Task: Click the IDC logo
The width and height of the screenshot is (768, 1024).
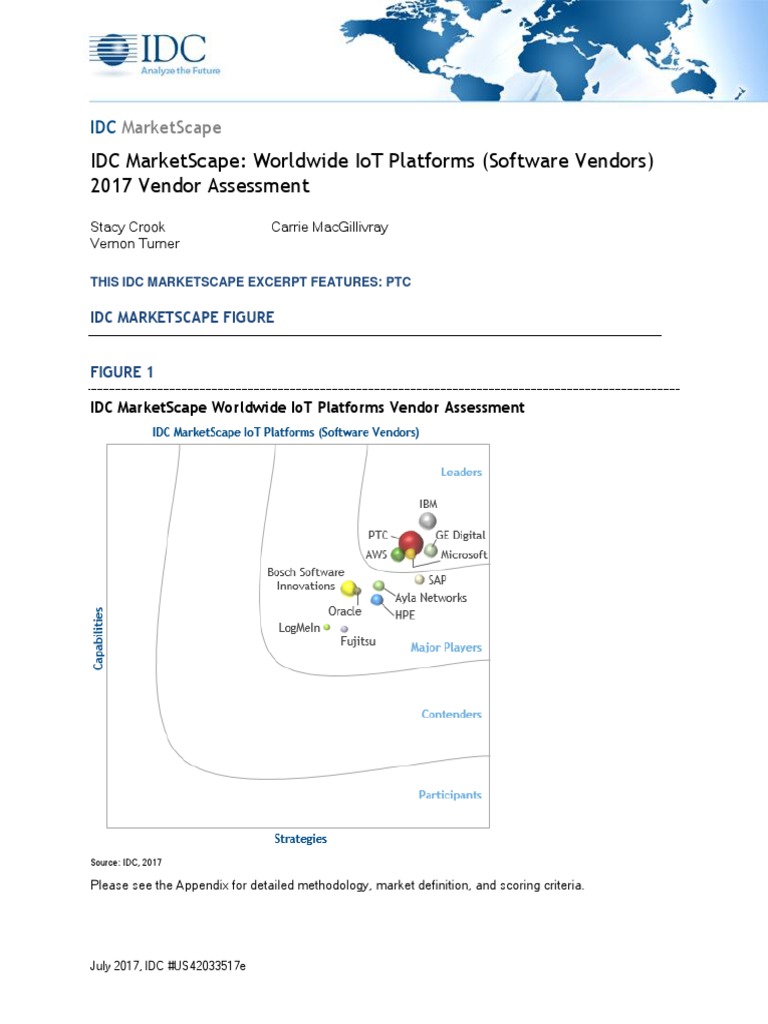Action: tap(155, 53)
